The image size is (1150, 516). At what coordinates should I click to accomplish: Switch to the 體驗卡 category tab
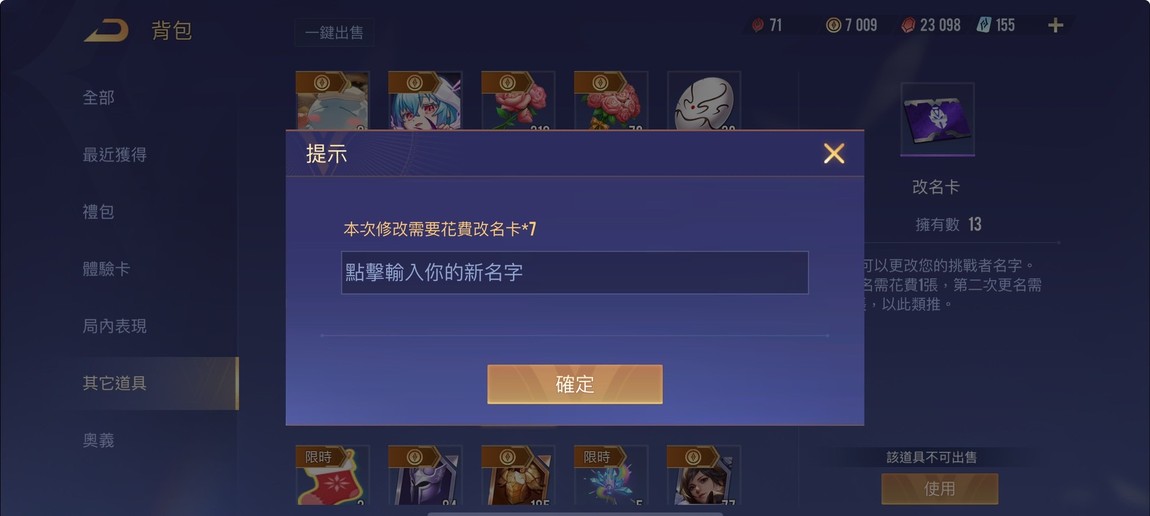point(106,269)
